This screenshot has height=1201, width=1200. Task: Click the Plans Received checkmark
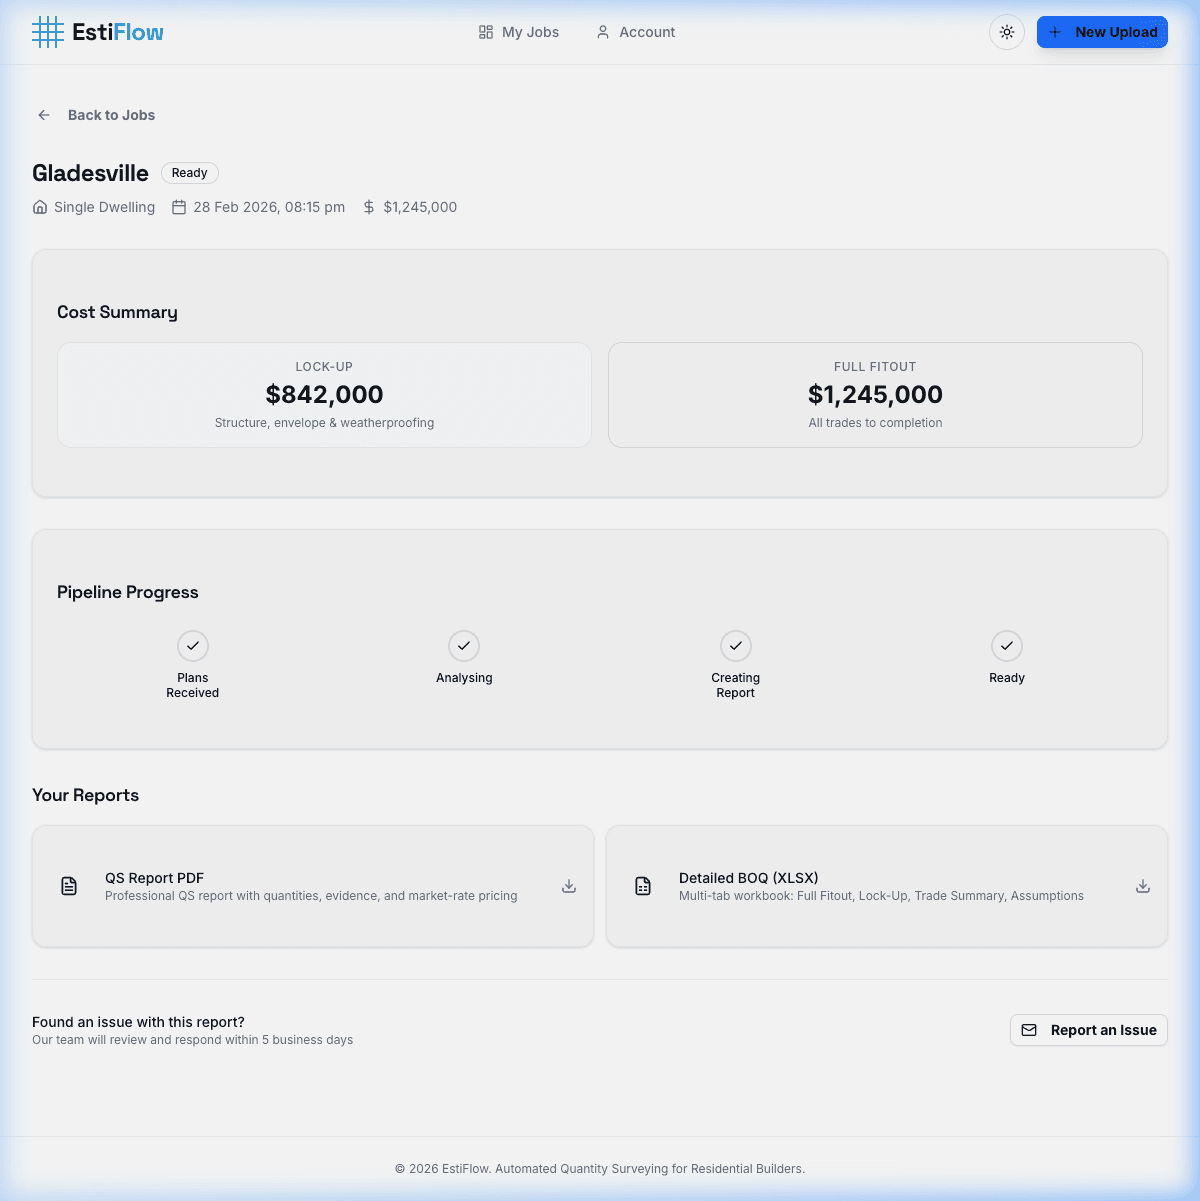pos(192,646)
